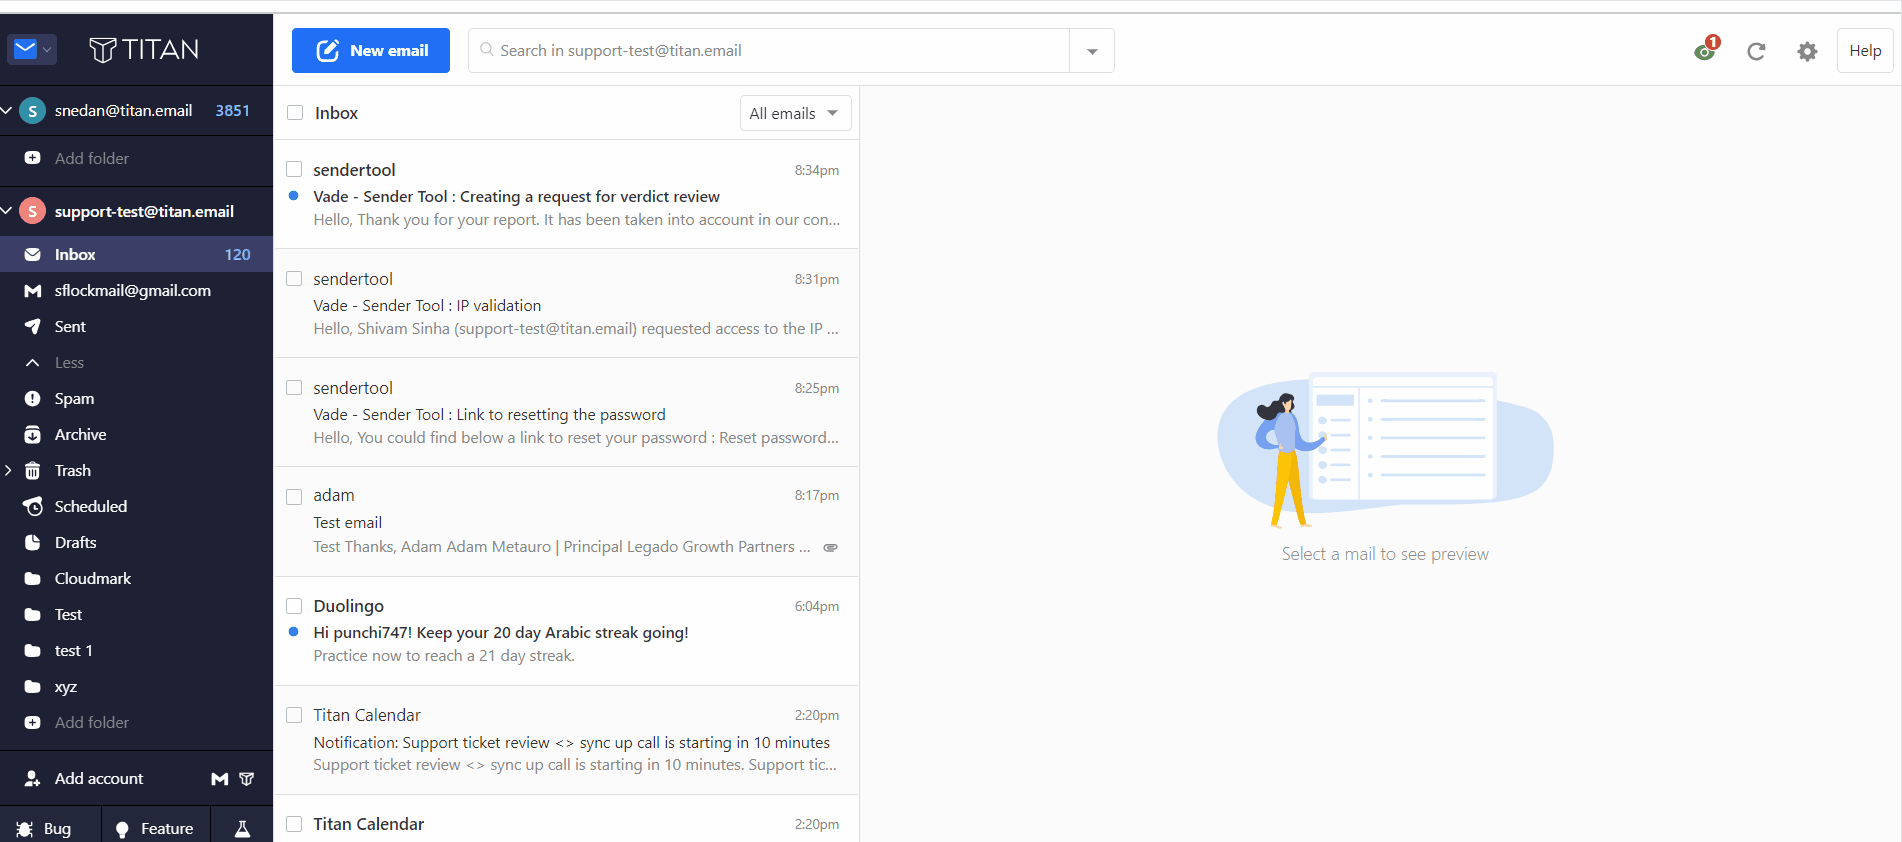
Task: Expand the Trash folder chevron
Action: tap(8, 470)
